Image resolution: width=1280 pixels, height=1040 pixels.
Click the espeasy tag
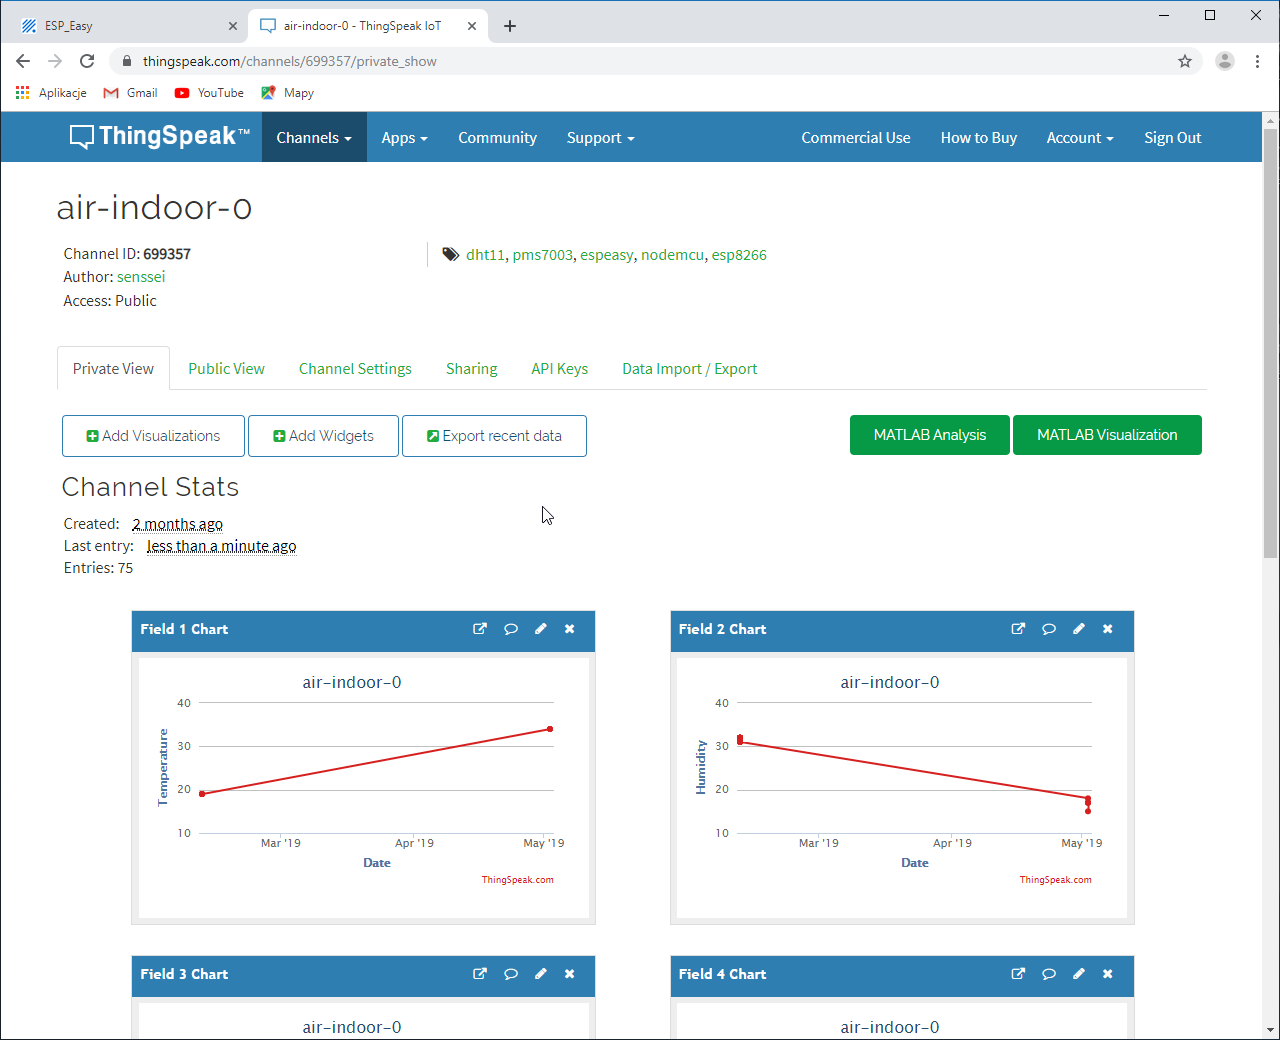click(607, 255)
